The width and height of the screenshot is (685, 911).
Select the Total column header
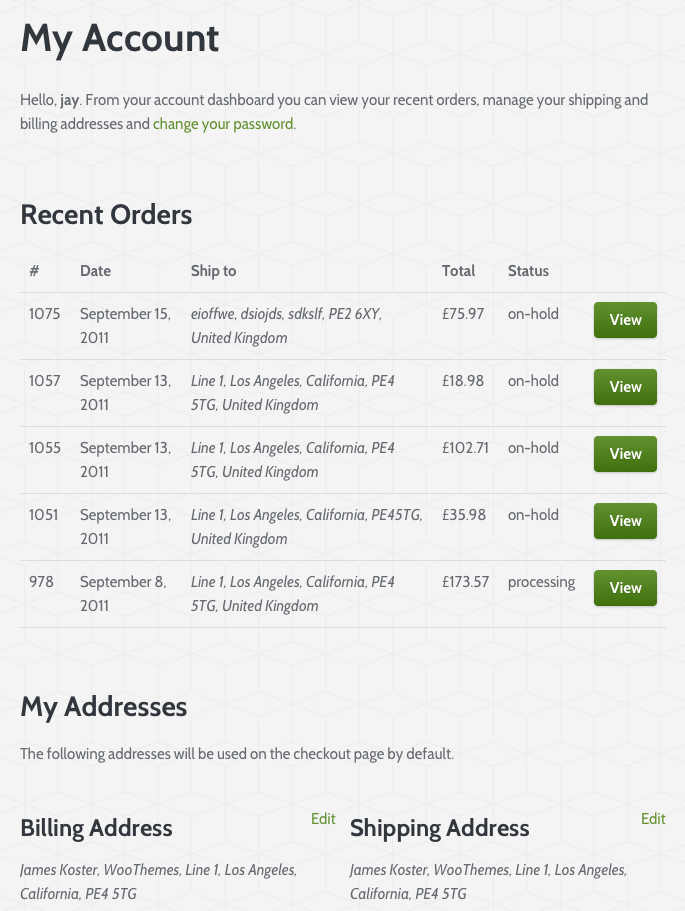click(x=458, y=271)
